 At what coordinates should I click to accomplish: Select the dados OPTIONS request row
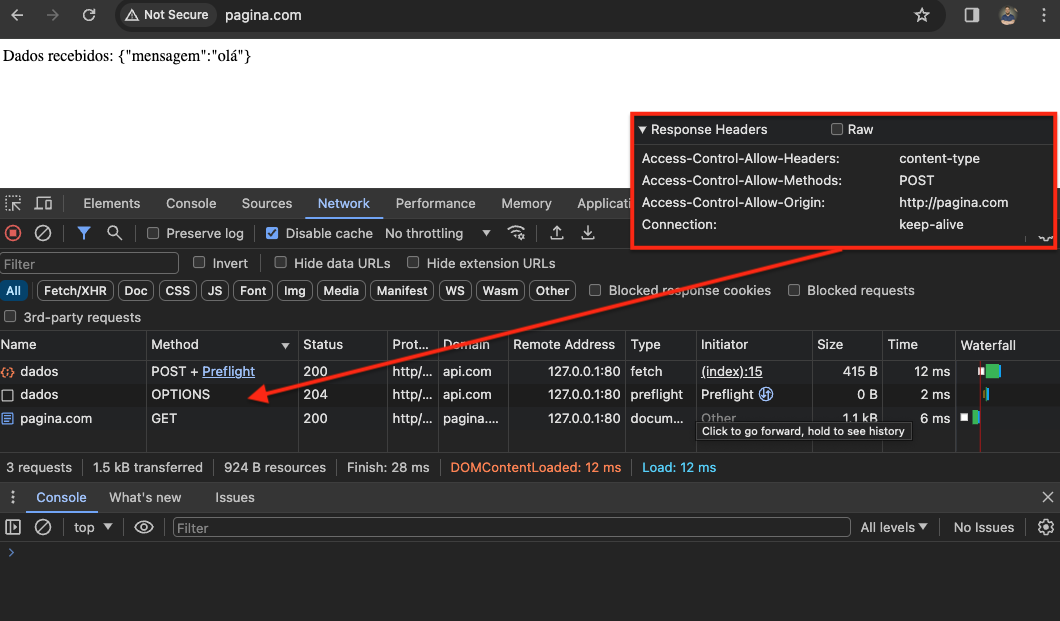point(530,394)
